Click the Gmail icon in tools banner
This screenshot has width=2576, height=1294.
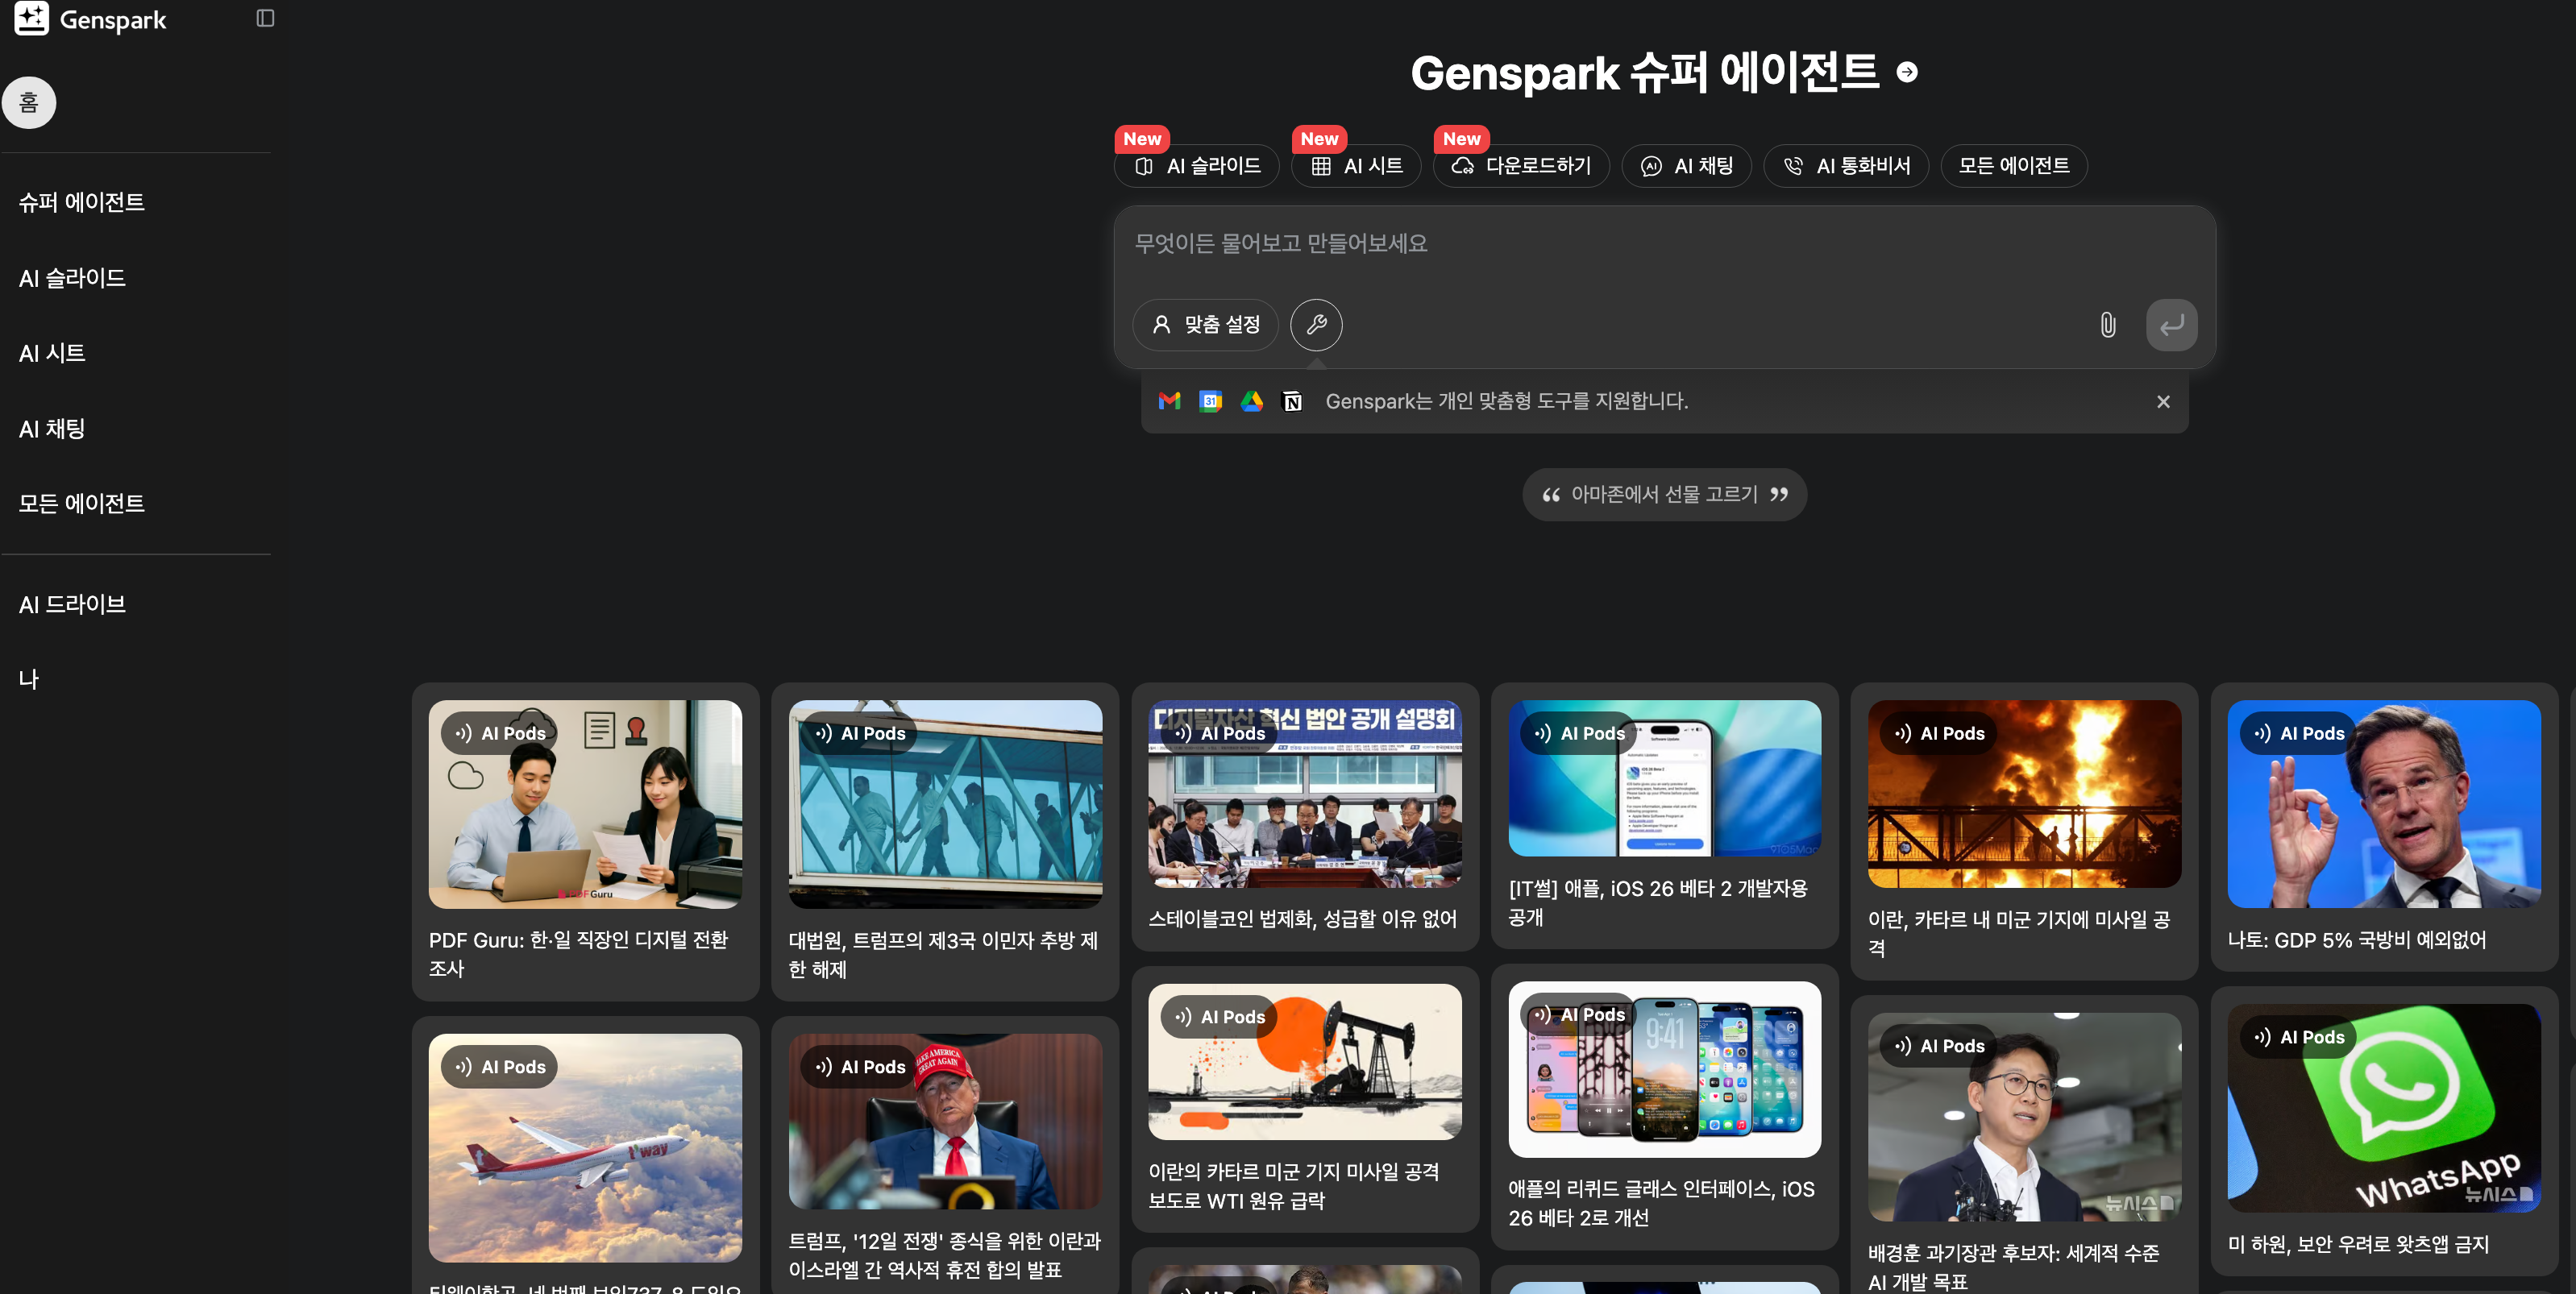pos(1169,401)
